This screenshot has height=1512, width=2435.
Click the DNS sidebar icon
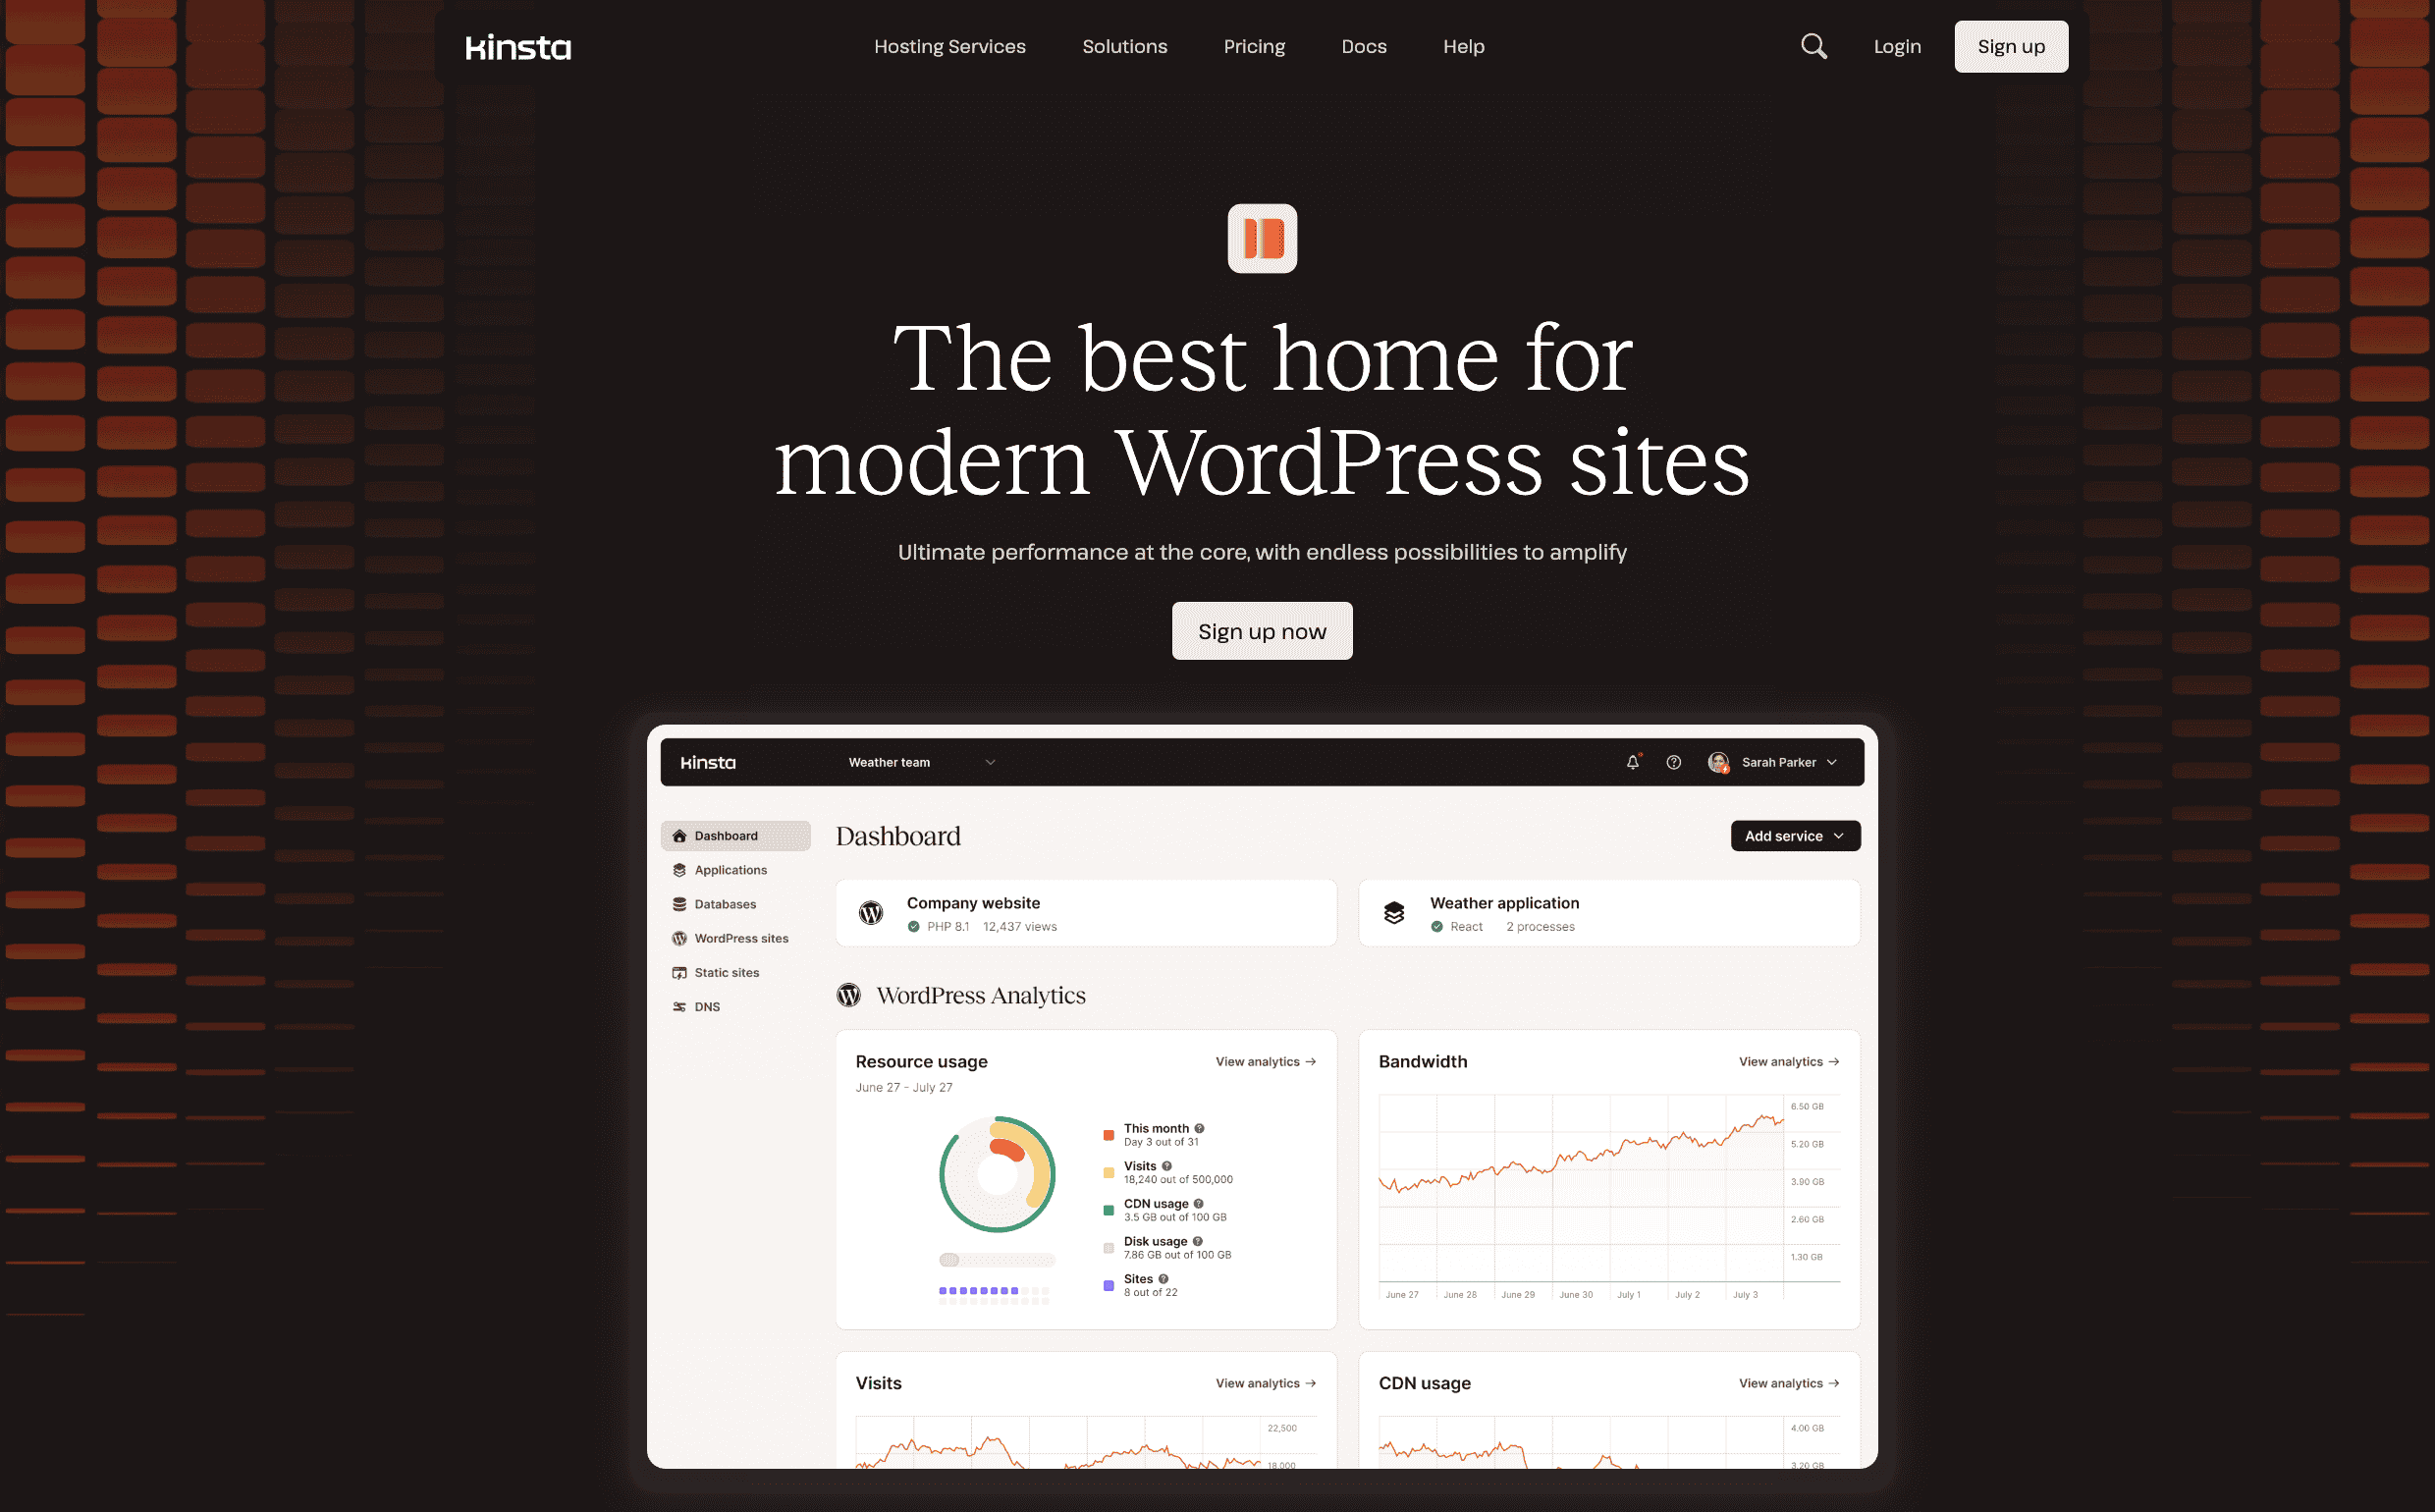click(x=679, y=1005)
